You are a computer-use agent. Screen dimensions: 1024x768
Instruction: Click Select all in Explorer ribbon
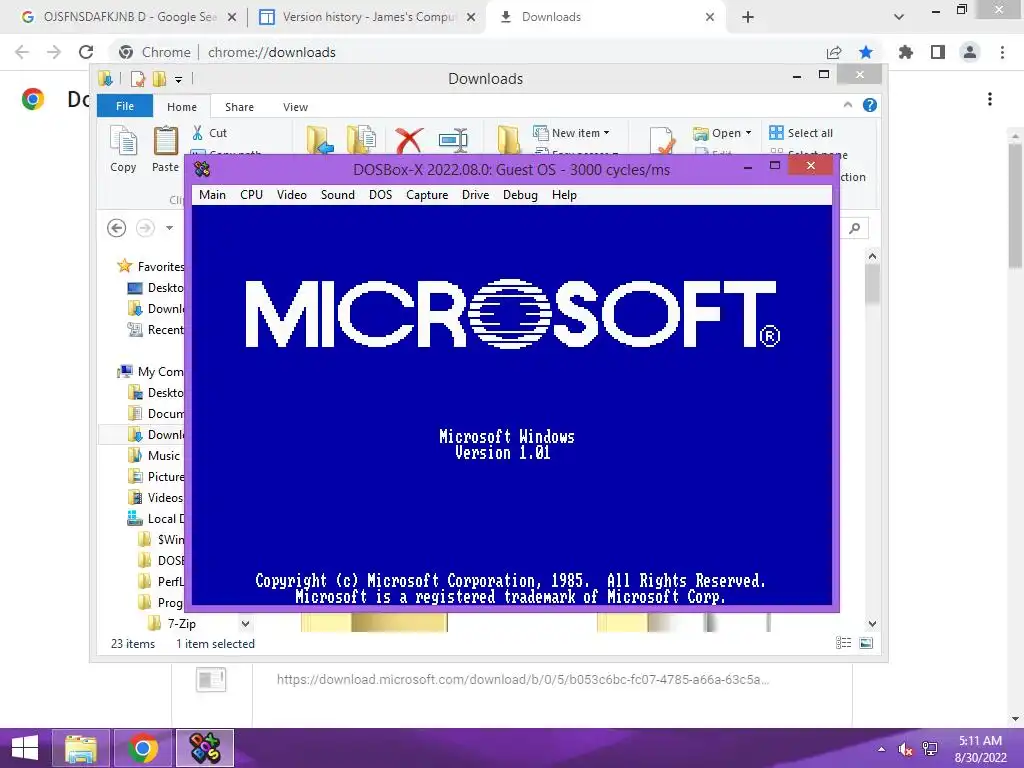801,133
